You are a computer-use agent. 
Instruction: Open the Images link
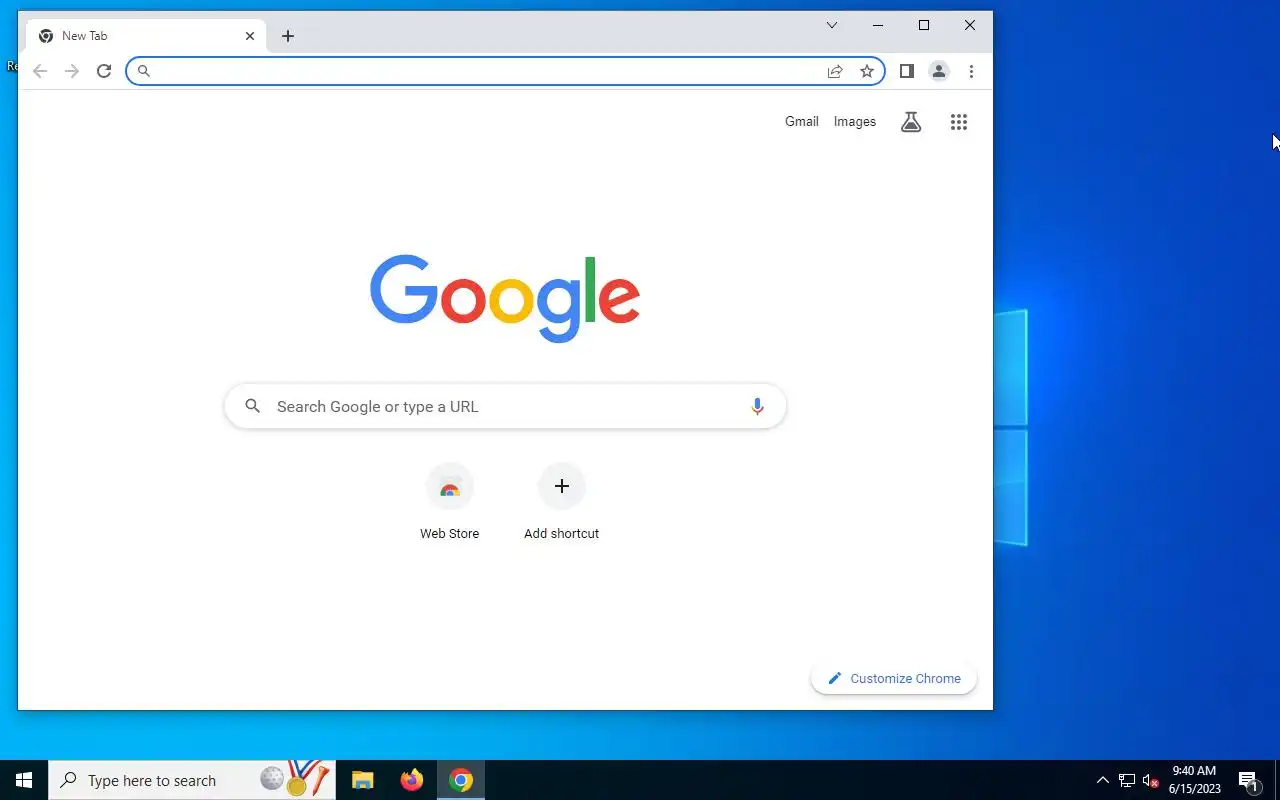pyautogui.click(x=855, y=122)
